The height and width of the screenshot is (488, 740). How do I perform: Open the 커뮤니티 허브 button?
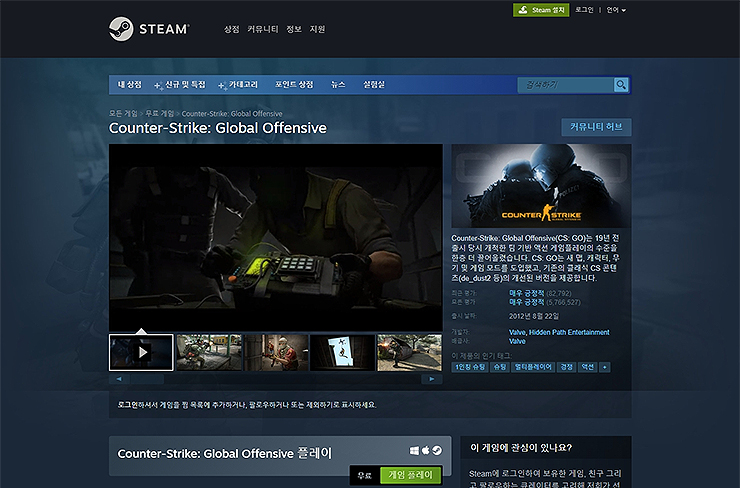pyautogui.click(x=596, y=127)
